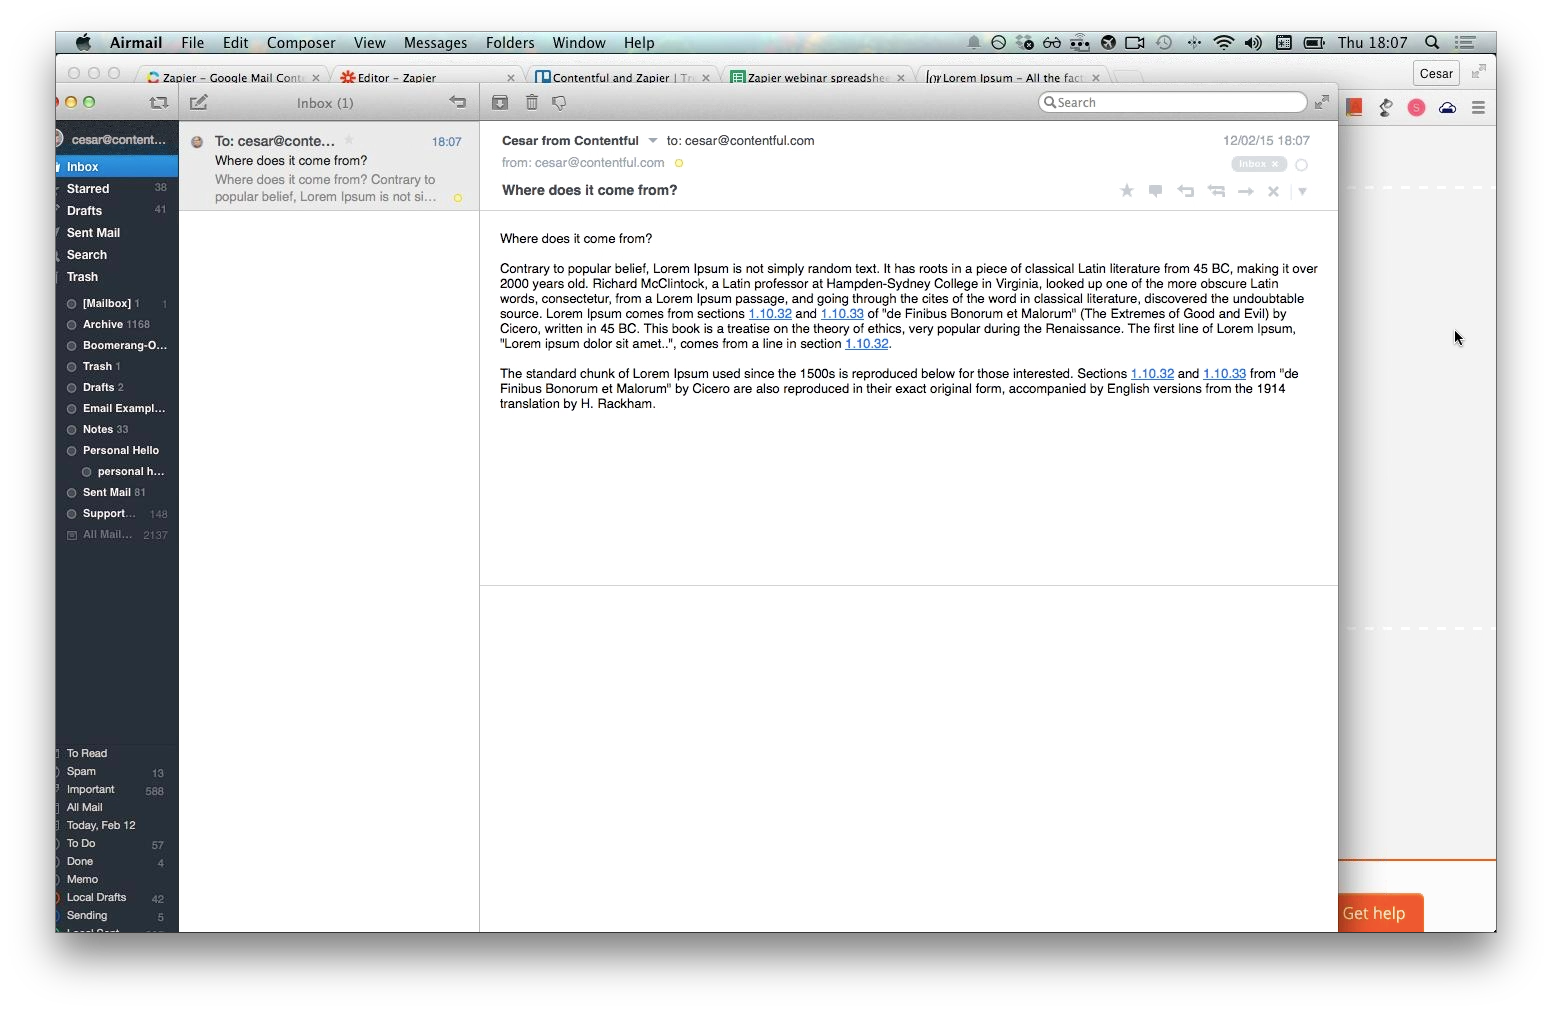1552x1012 pixels.
Task: Click the trash icon in the message toolbar
Action: click(x=532, y=102)
